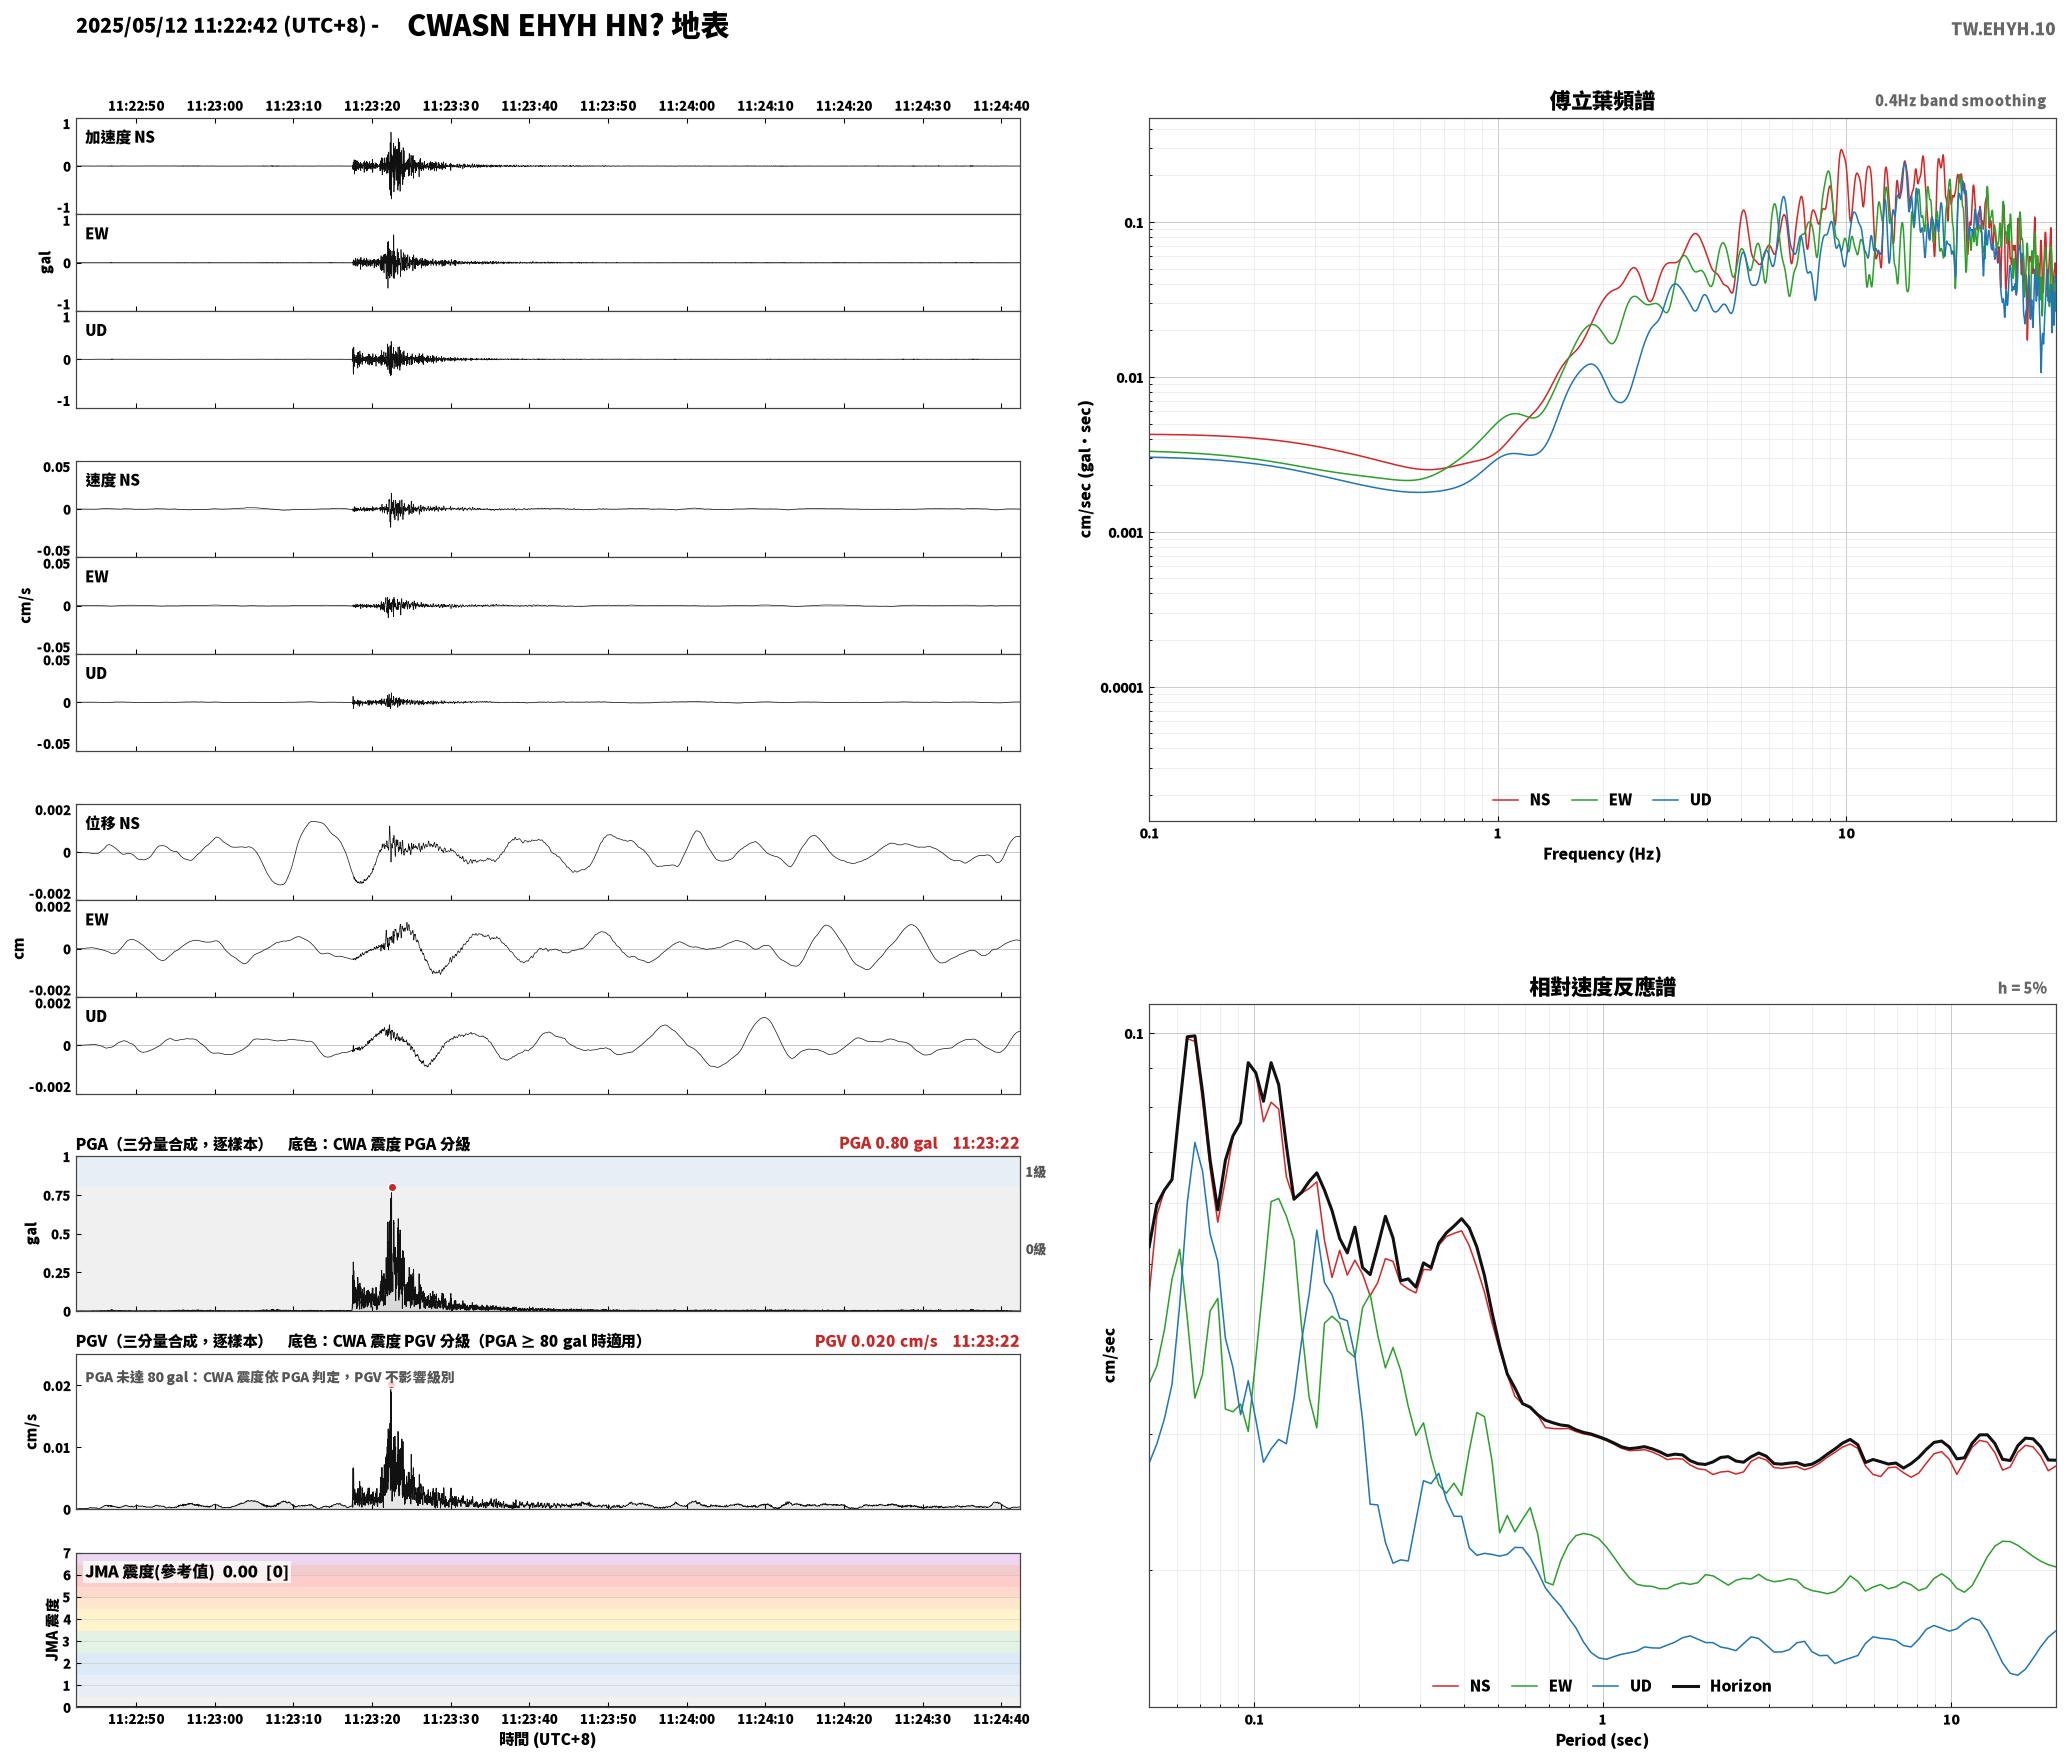
Task: Click the PGA 0.80 gal readout text
Action: point(888,1143)
